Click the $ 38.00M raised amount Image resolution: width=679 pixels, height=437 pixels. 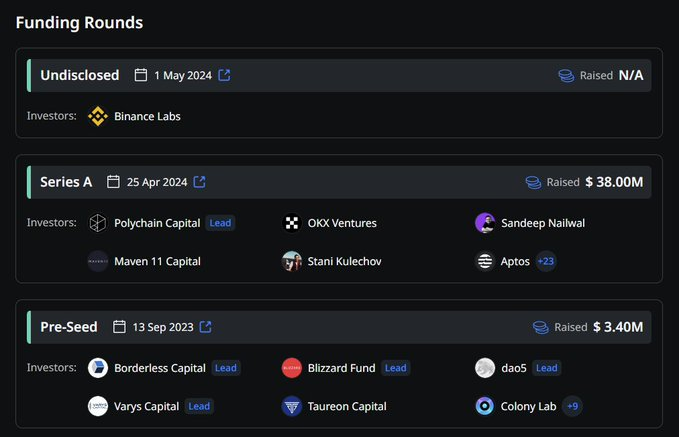614,182
